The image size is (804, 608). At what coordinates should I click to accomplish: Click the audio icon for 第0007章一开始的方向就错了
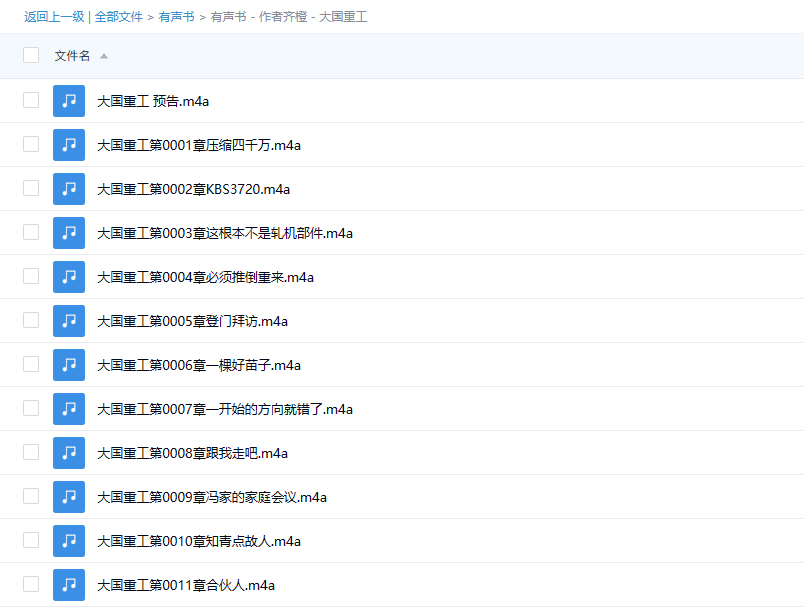point(69,409)
